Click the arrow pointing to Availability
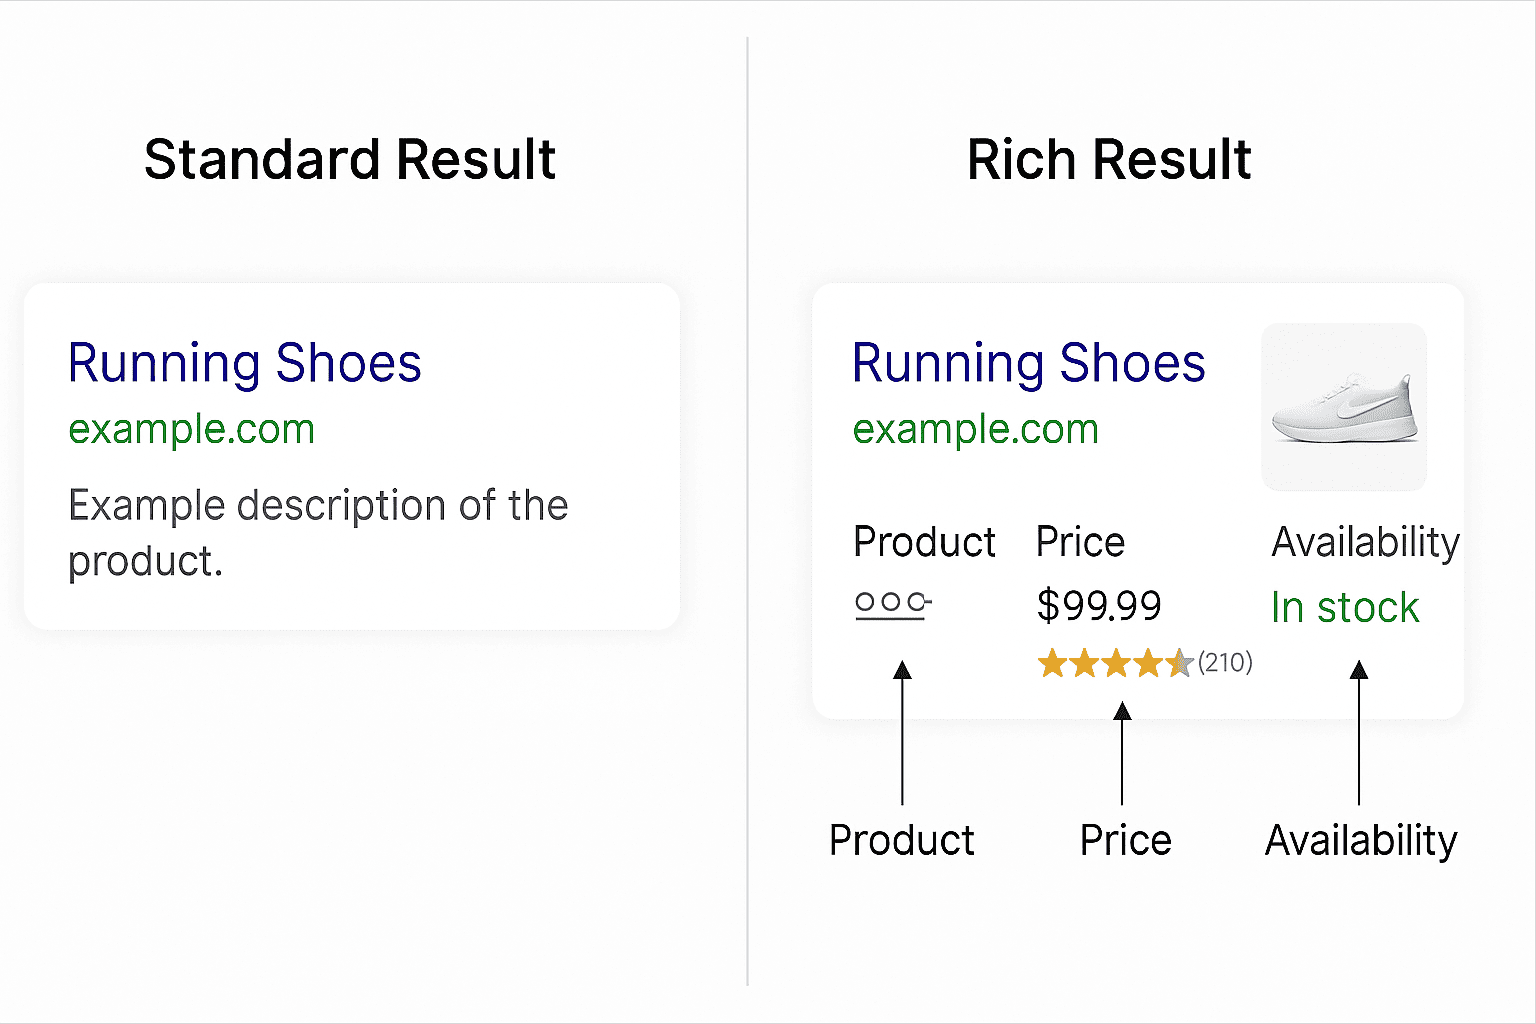The width and height of the screenshot is (1536, 1024). click(x=1359, y=733)
